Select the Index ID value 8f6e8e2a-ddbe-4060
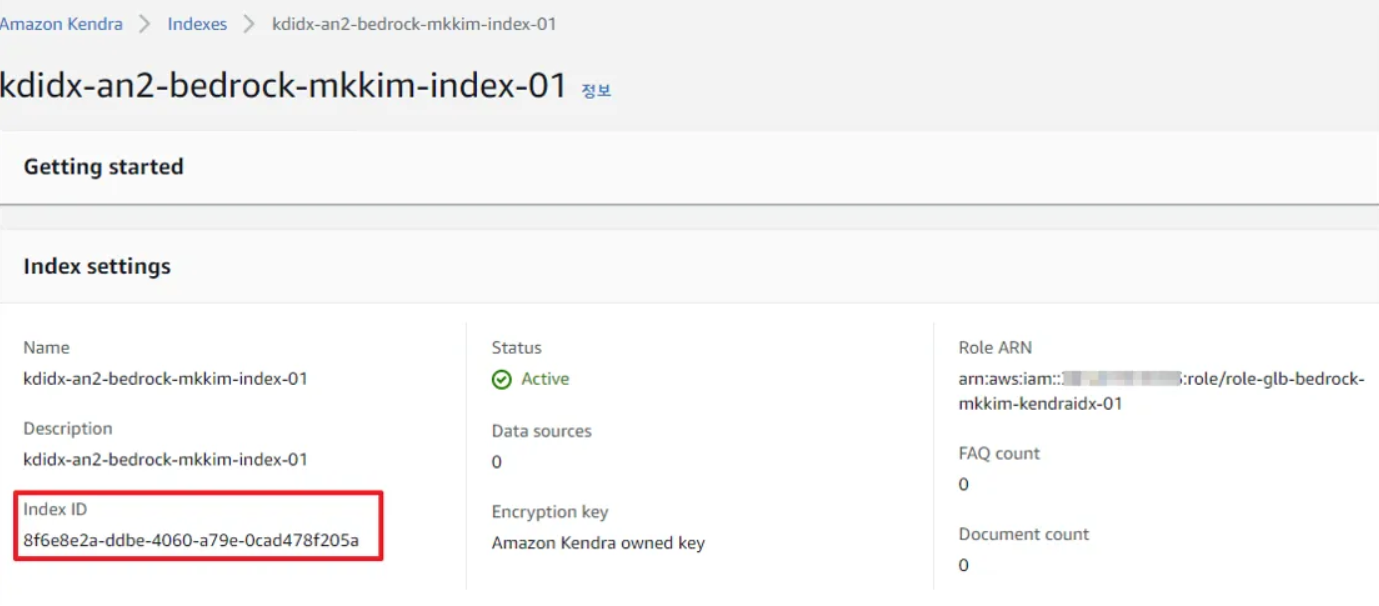Viewport: 1379px width, 606px height. pos(191,542)
